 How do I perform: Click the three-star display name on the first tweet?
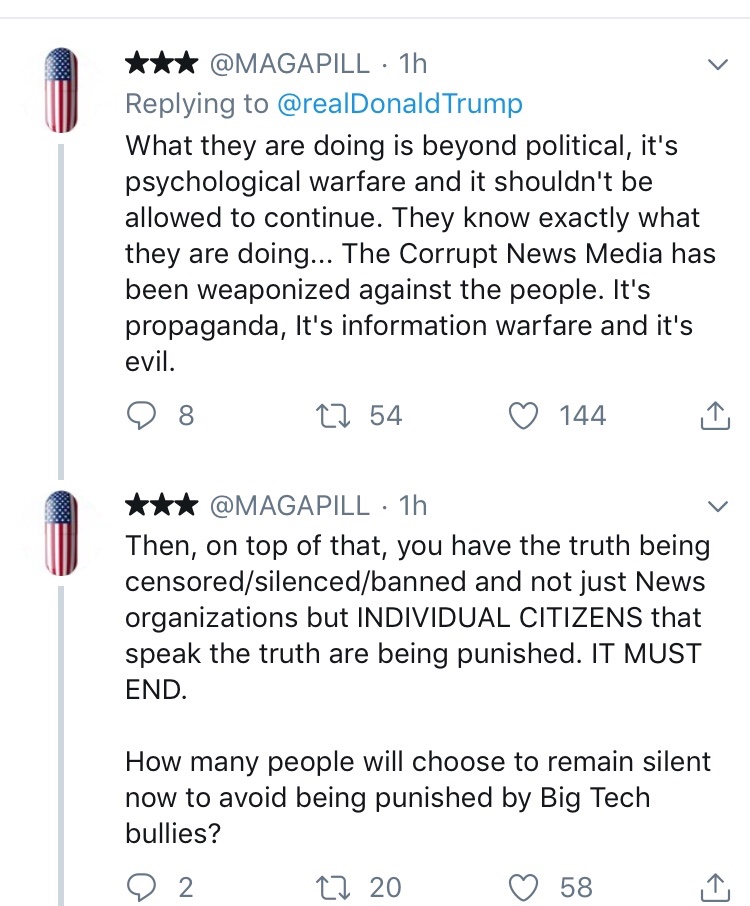click(x=160, y=65)
